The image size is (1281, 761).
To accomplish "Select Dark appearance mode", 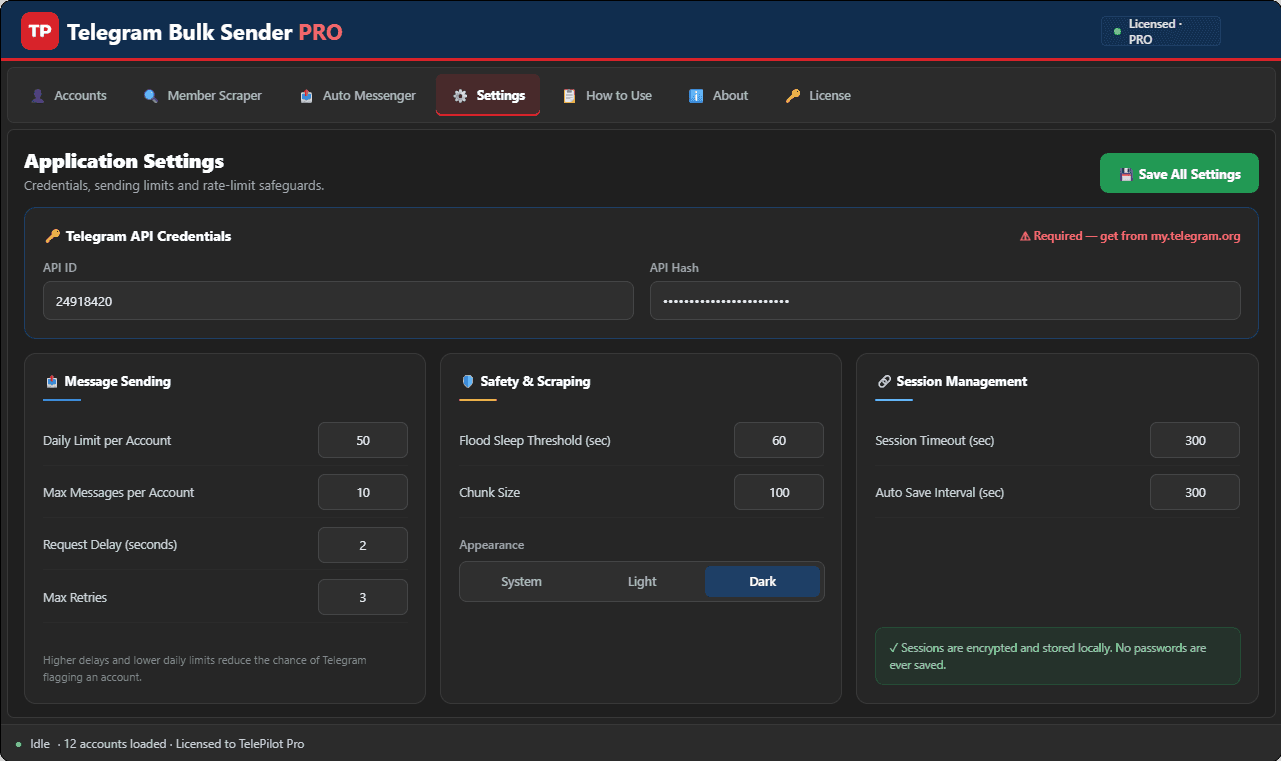I will (763, 582).
